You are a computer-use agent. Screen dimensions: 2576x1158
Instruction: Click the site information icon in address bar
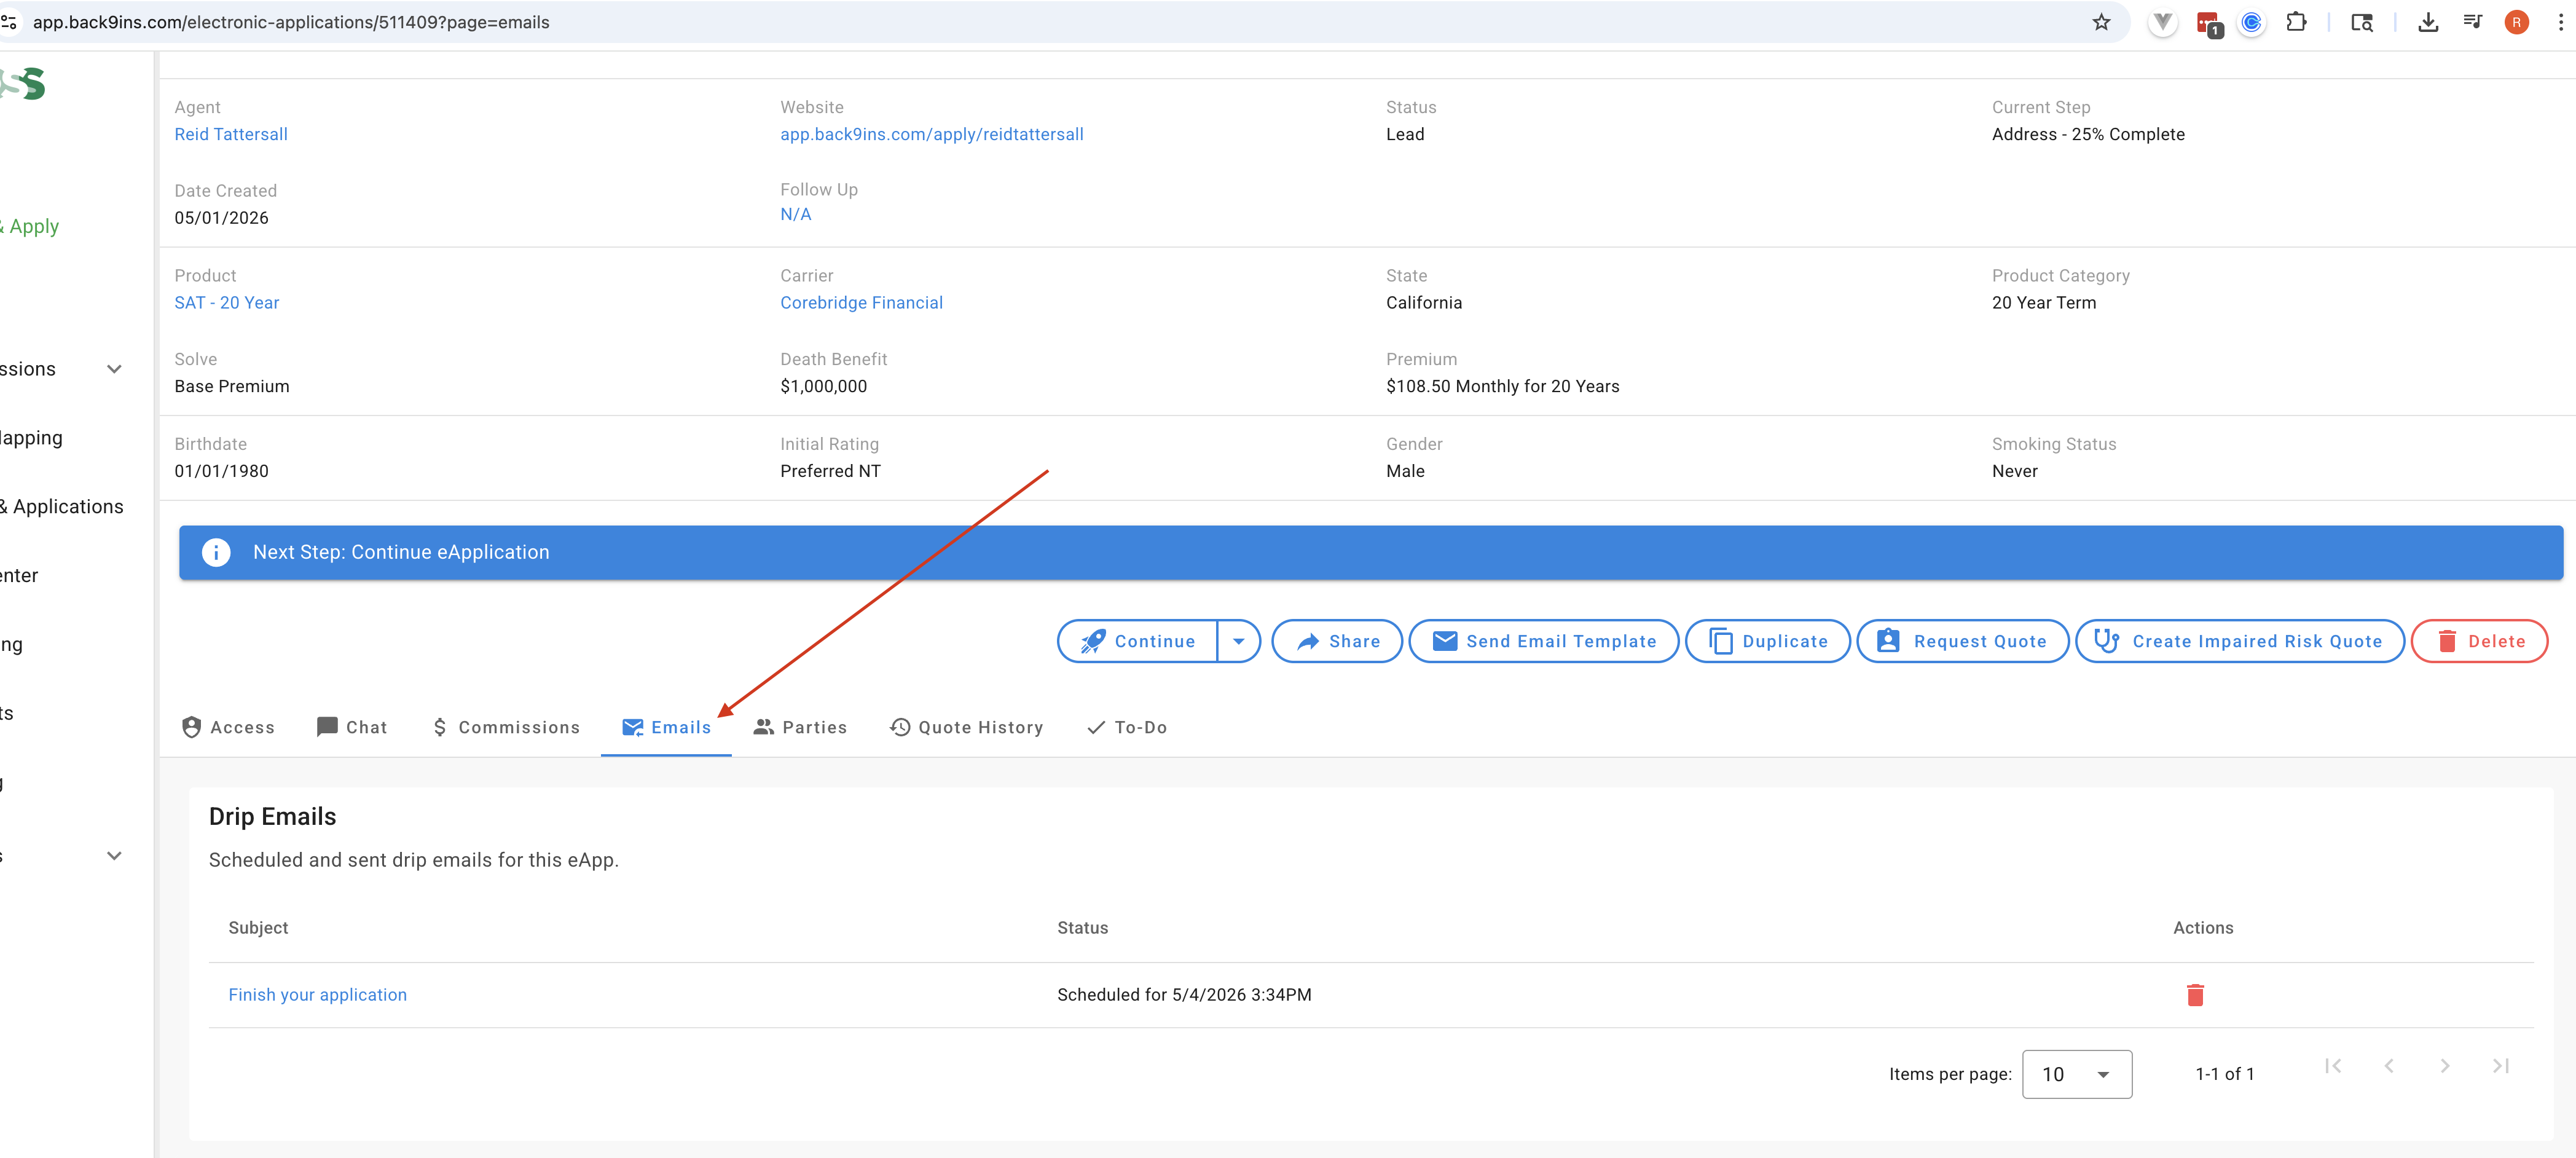point(9,22)
